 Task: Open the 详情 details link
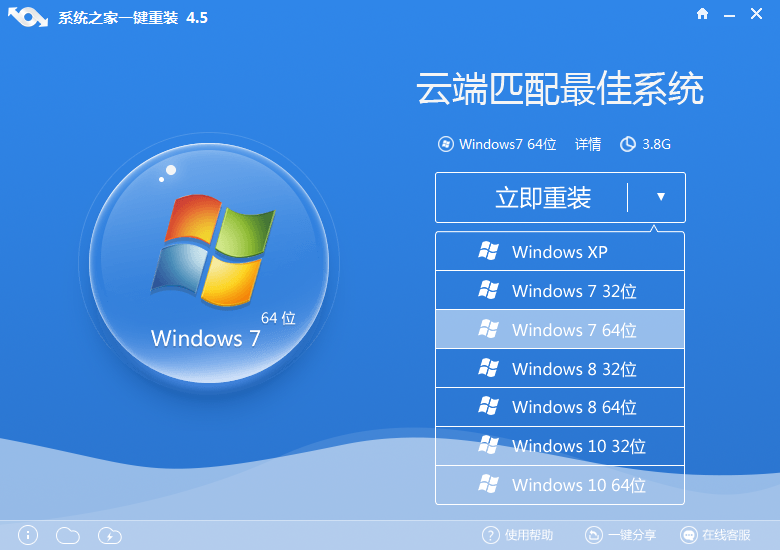588,144
